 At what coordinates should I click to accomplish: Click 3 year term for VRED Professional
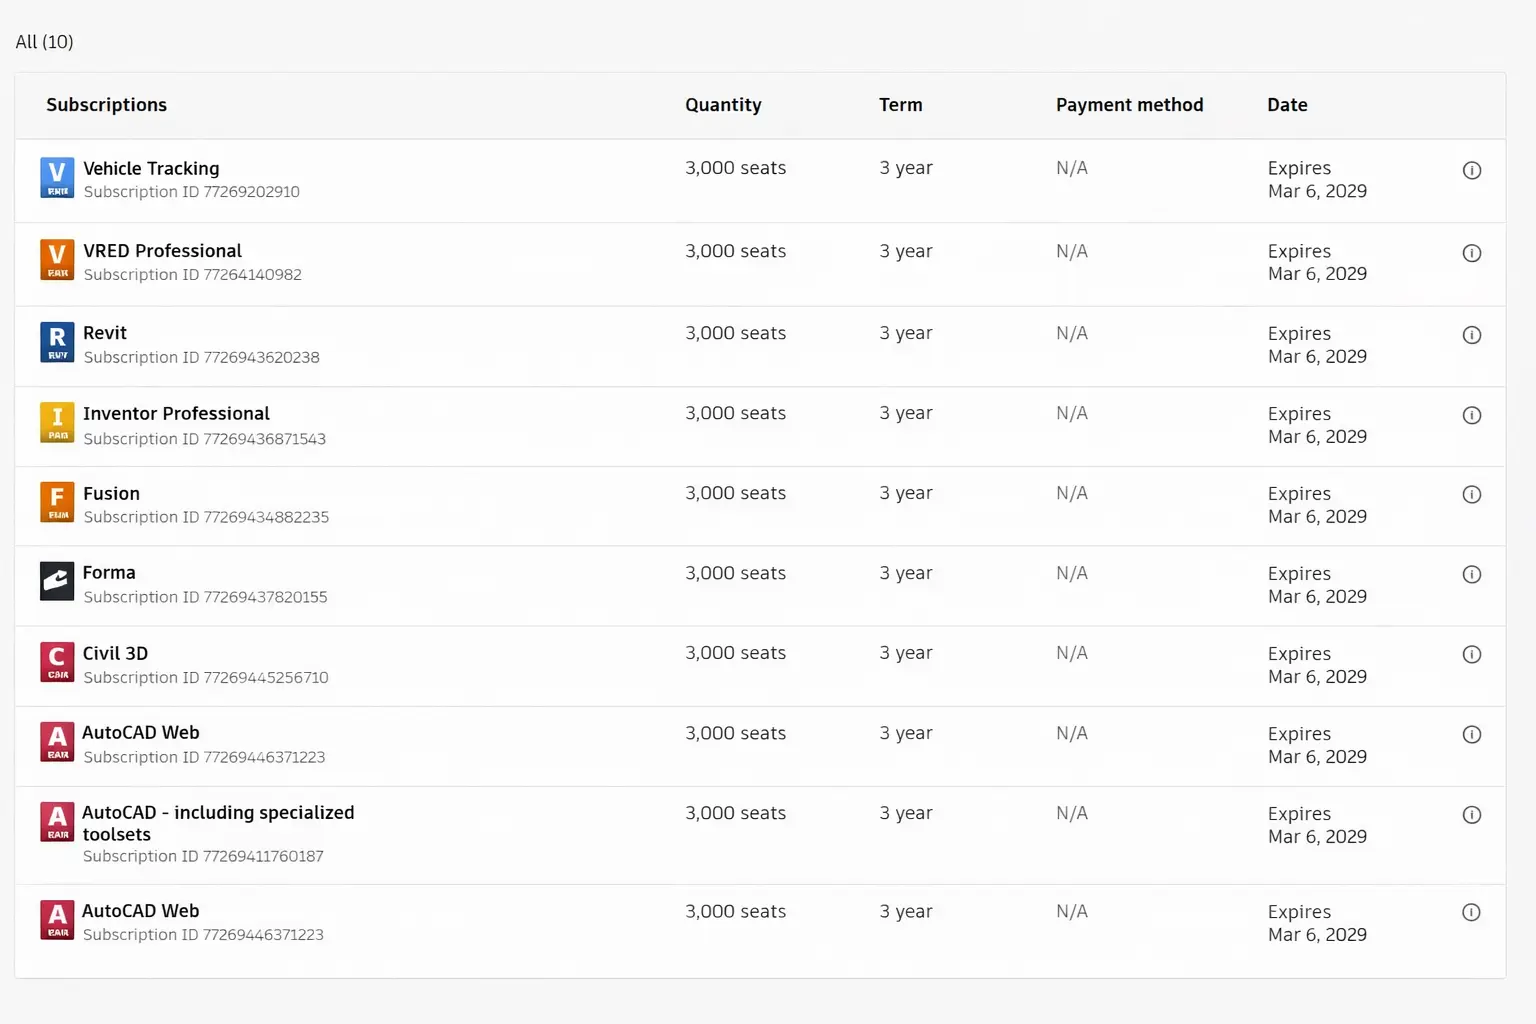pyautogui.click(x=906, y=251)
